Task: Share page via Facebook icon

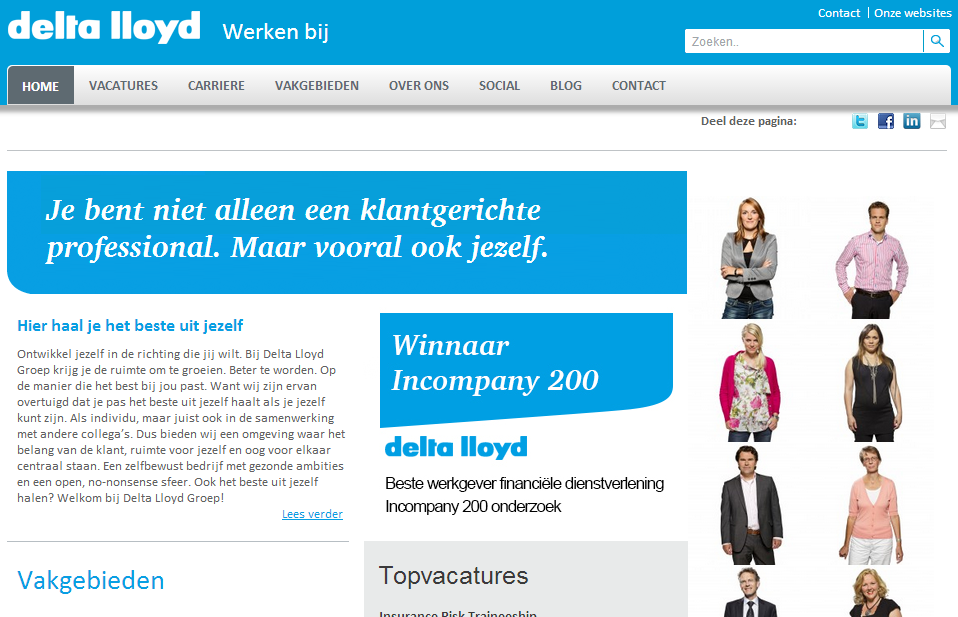Action: coord(886,121)
